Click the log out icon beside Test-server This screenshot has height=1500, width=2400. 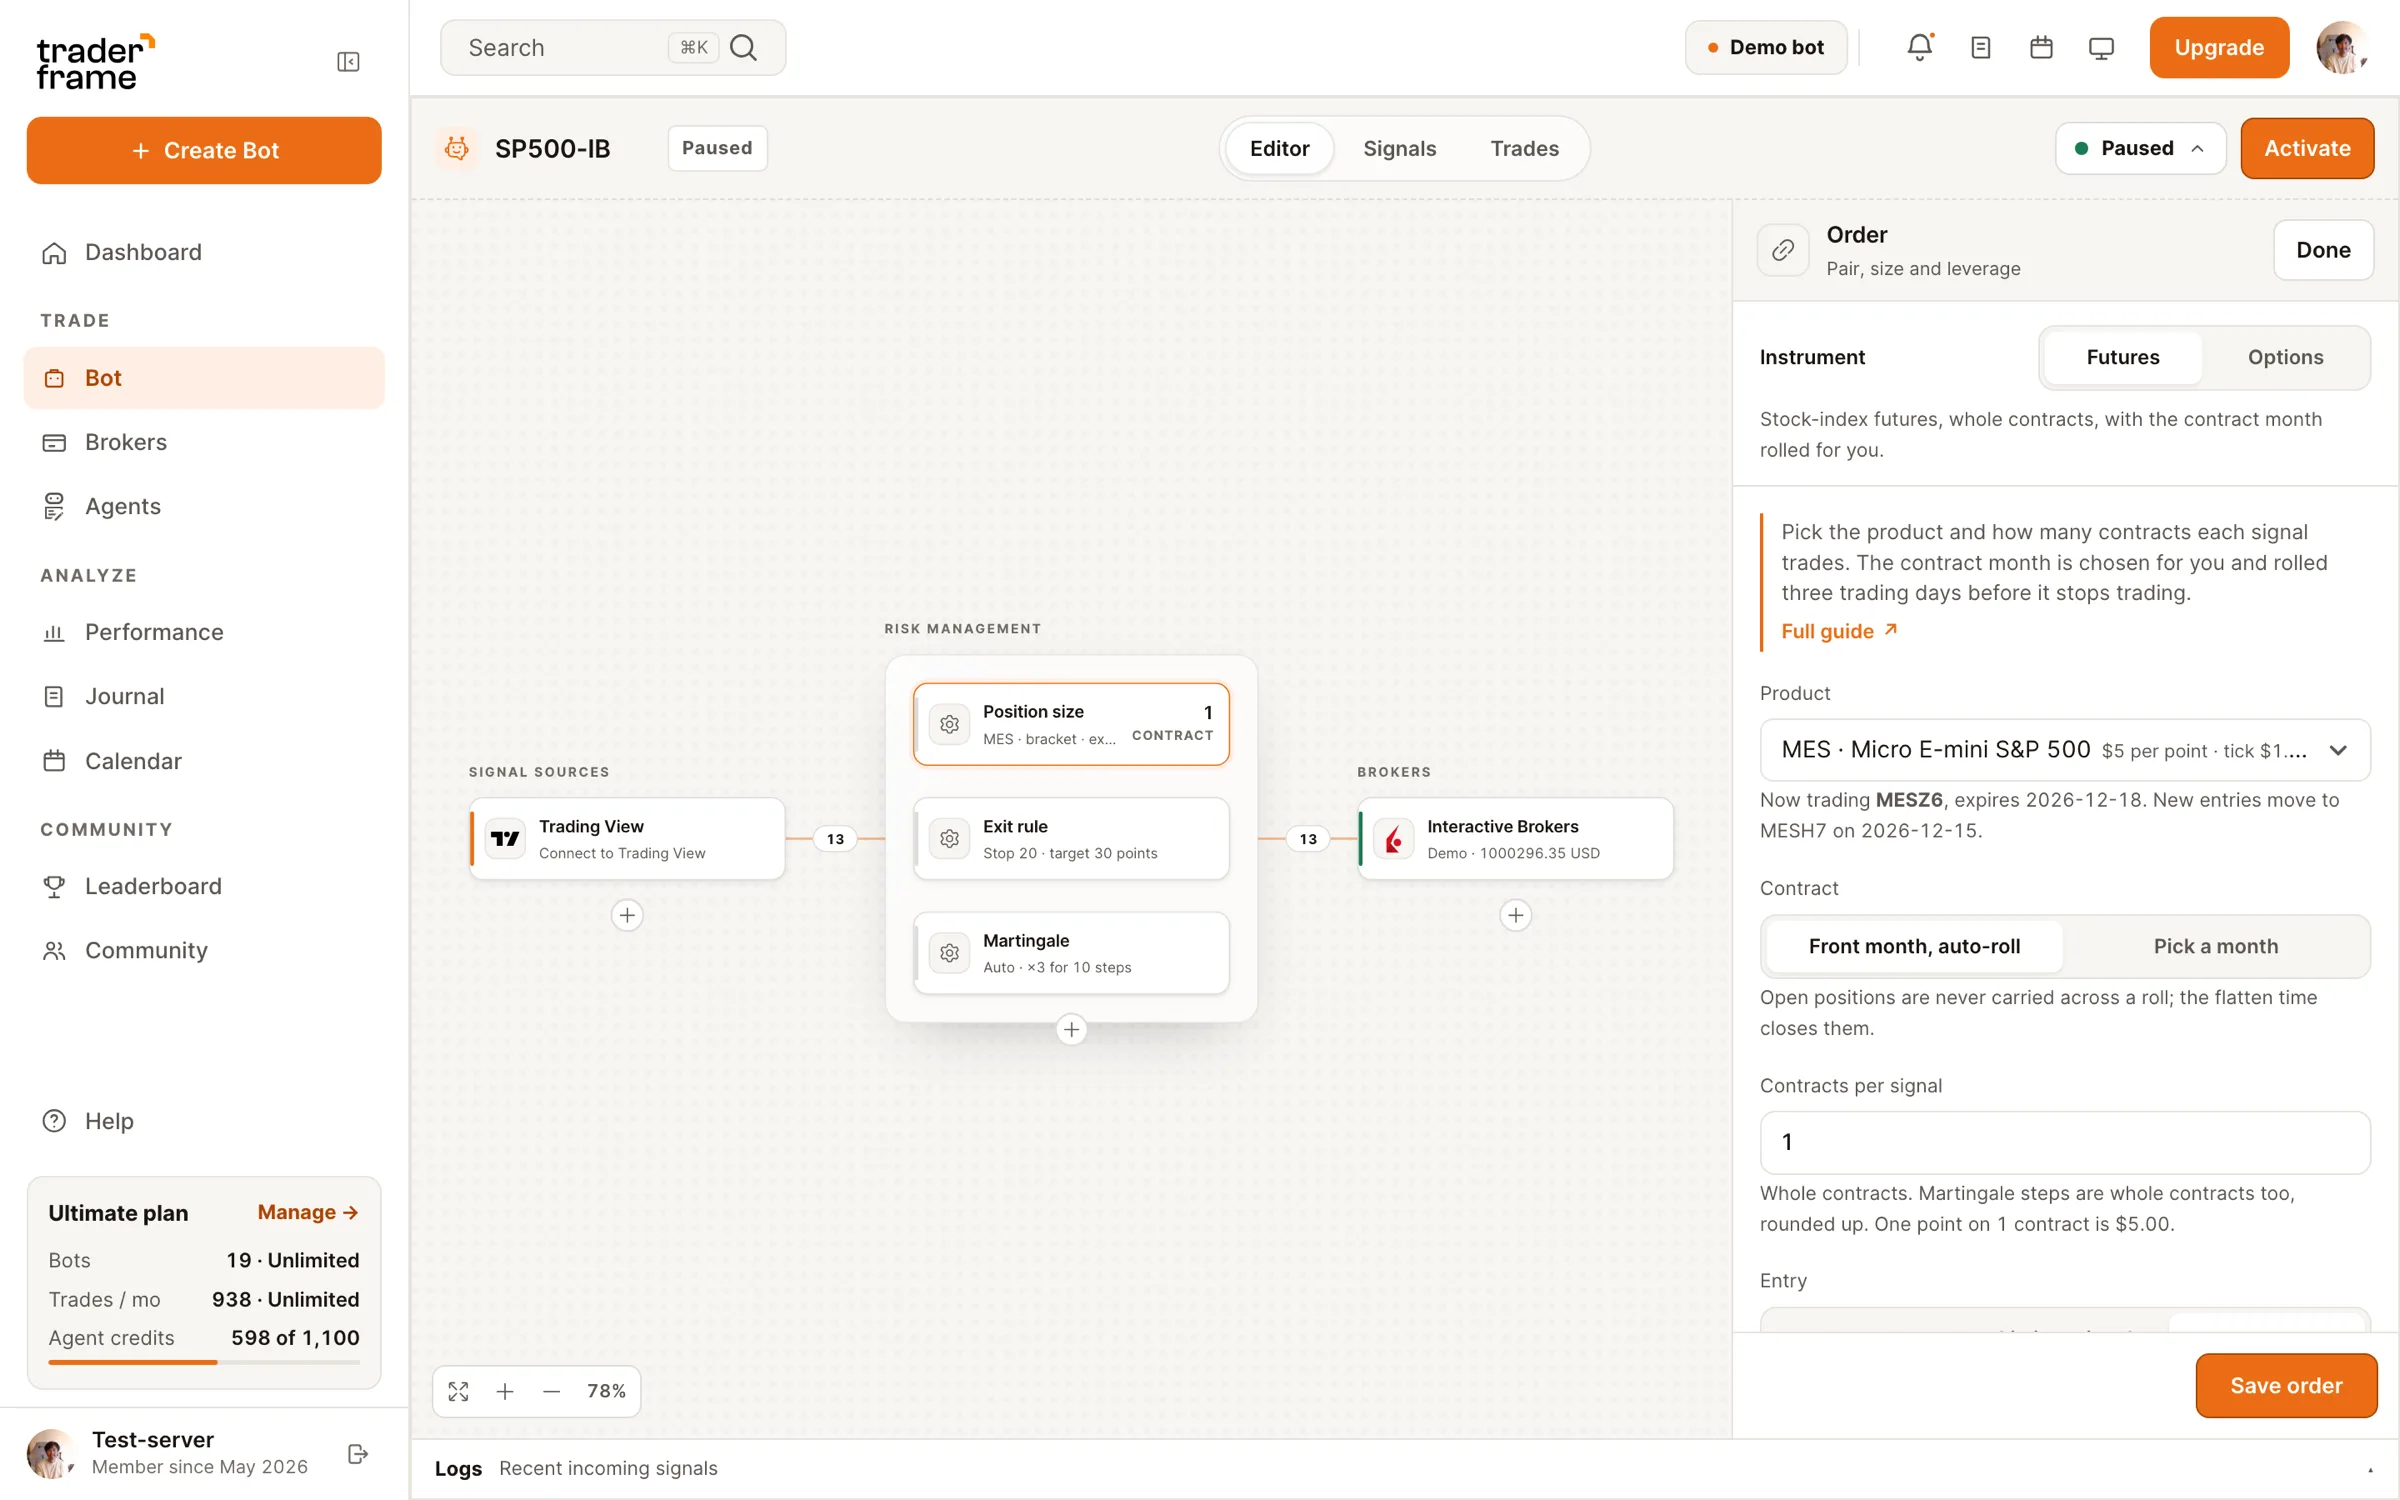[x=358, y=1454]
